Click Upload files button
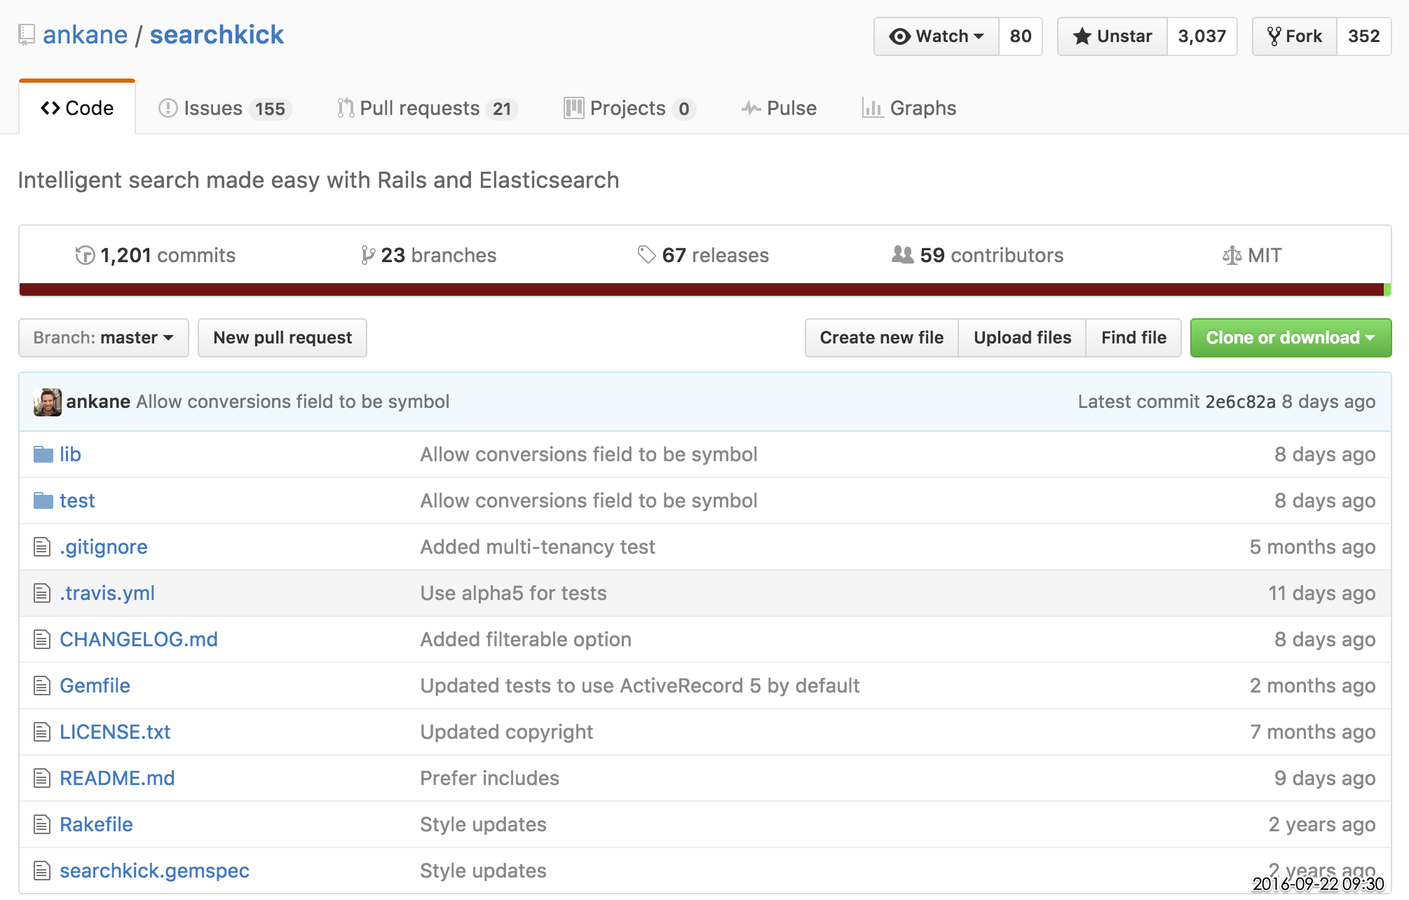Viewport: 1409px width, 900px height. pyautogui.click(x=1022, y=338)
